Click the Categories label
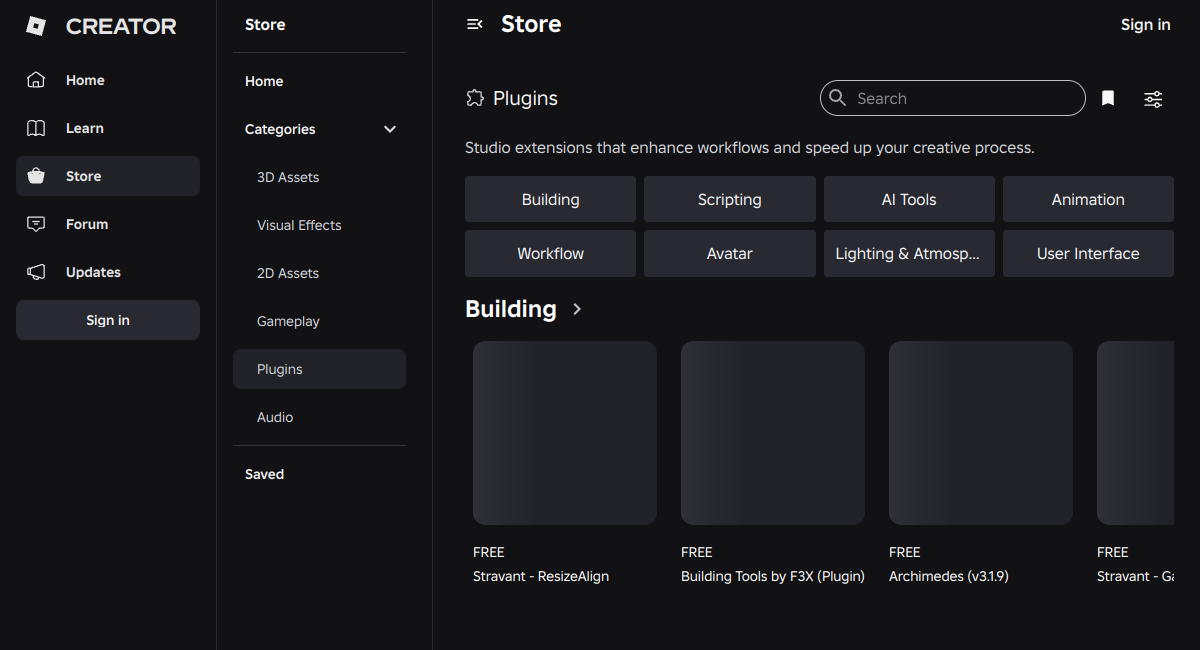1200x650 pixels. click(280, 129)
